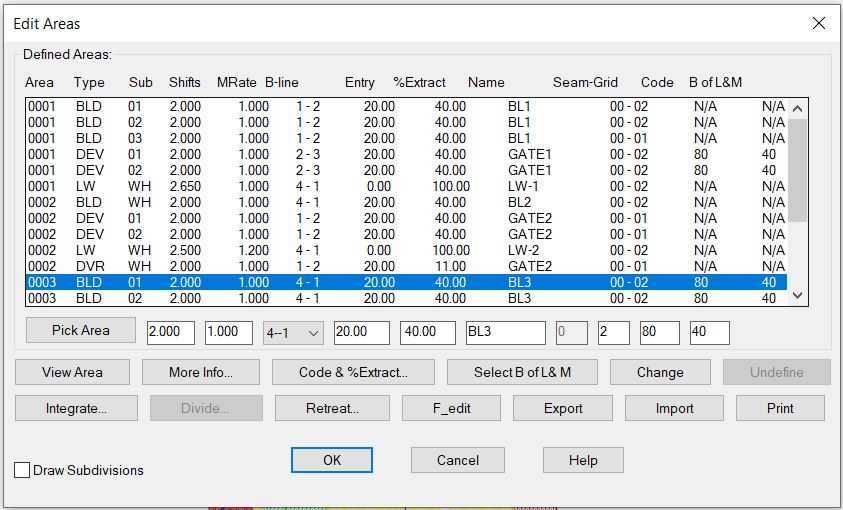
Task: Confirm with the OK button
Action: click(332, 460)
